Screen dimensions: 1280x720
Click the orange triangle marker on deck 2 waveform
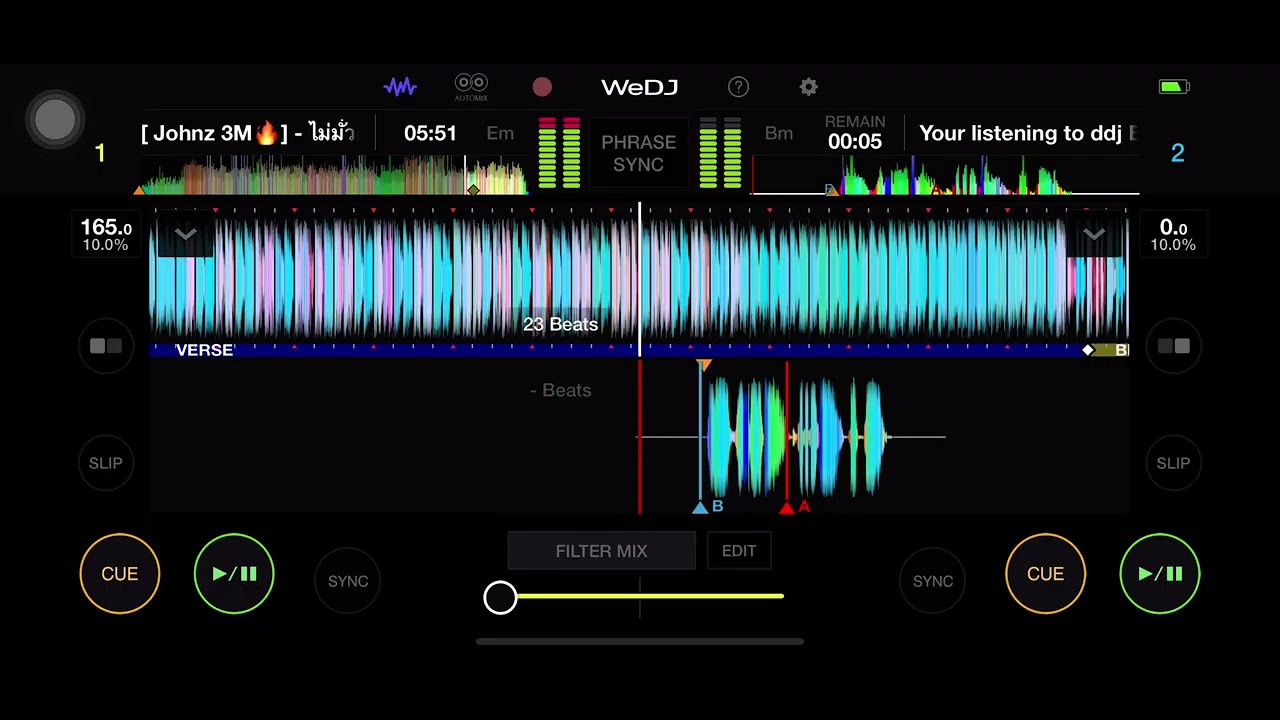[x=704, y=366]
